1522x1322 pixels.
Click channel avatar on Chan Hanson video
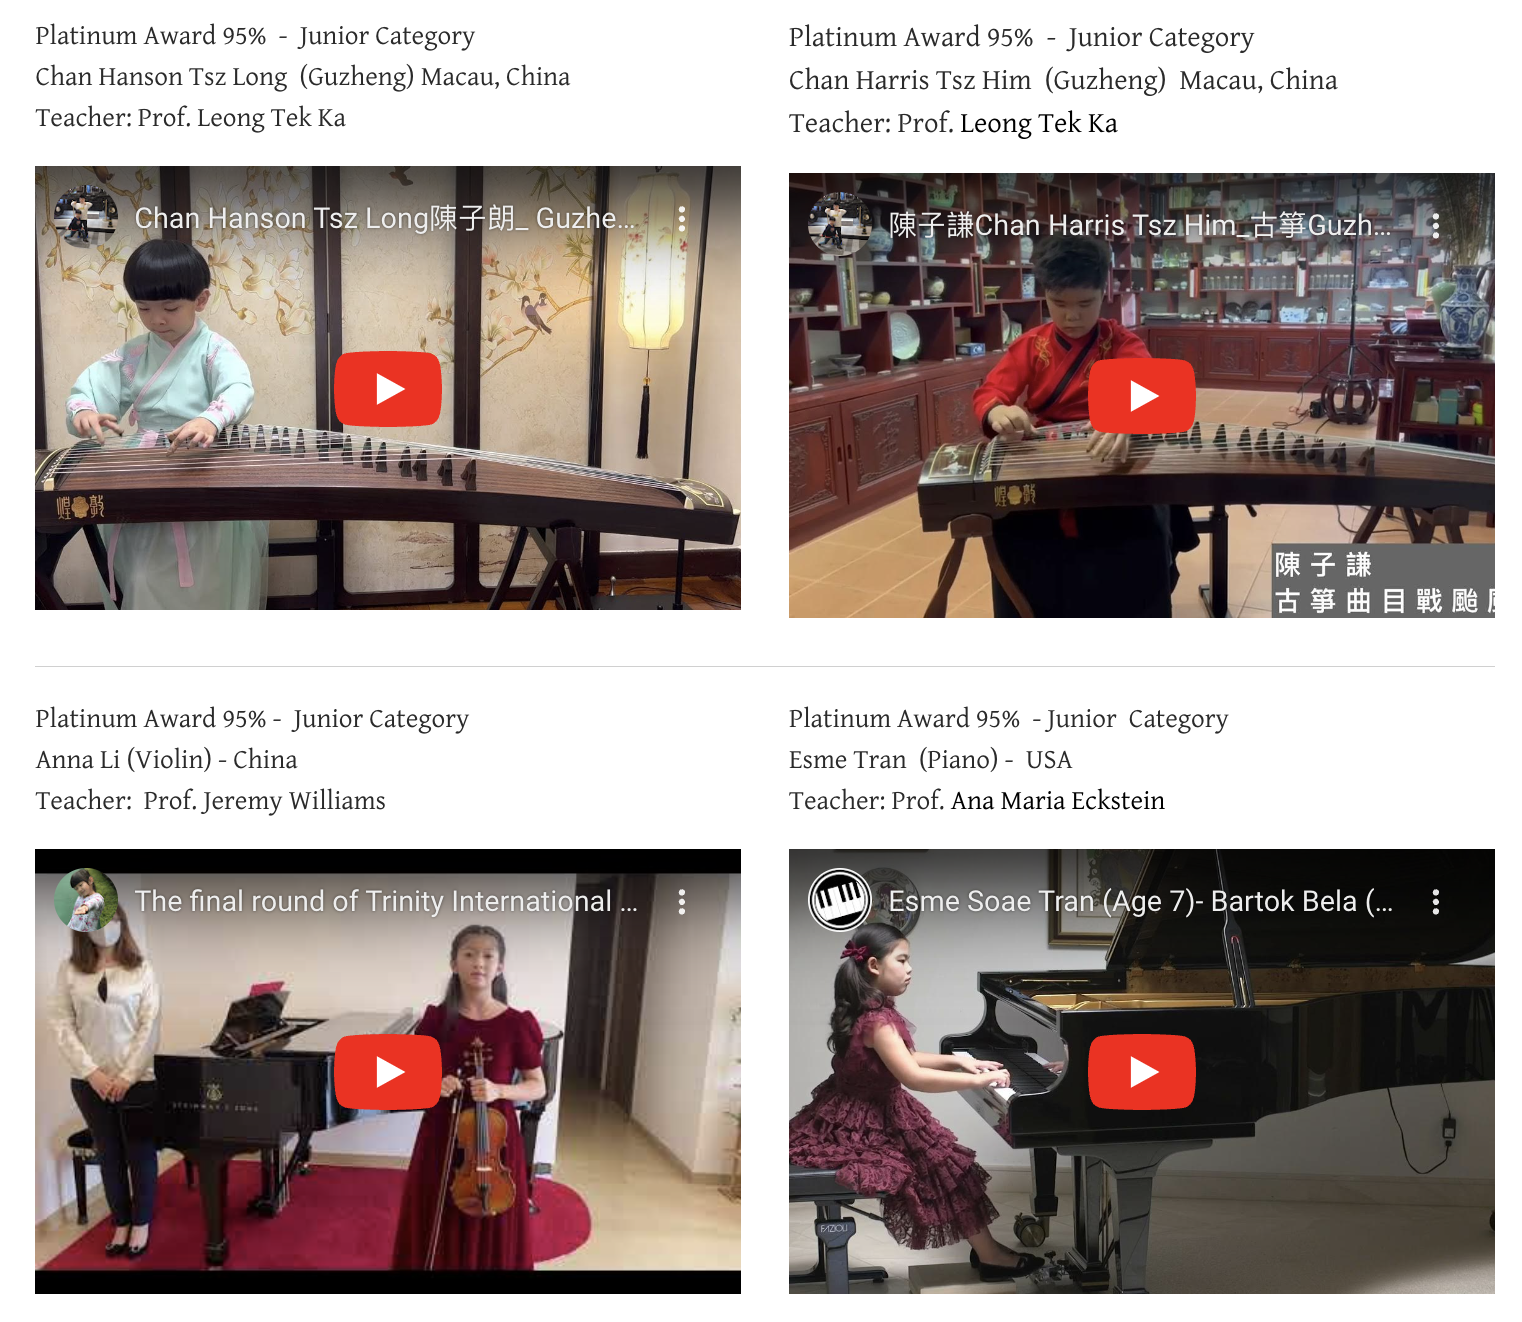[x=85, y=216]
